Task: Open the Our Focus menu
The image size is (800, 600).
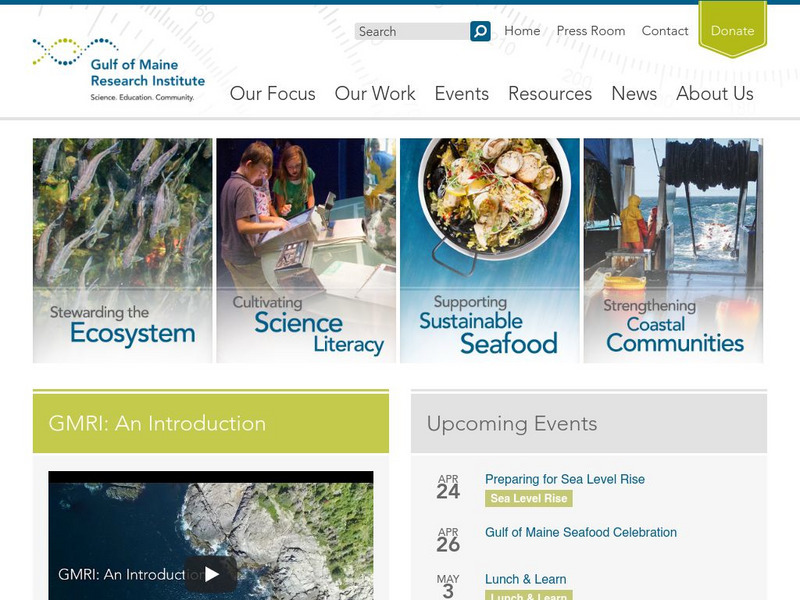Action: point(272,93)
